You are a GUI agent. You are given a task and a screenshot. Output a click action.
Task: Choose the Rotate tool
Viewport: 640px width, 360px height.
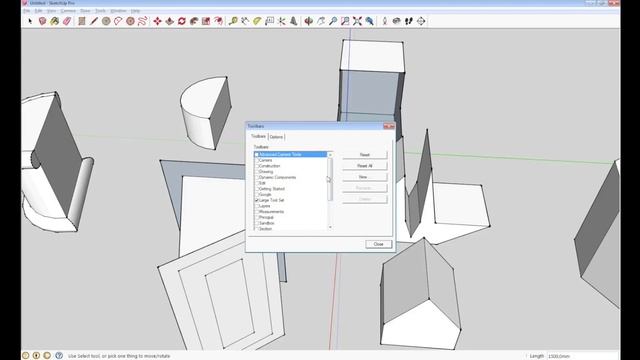coord(182,21)
